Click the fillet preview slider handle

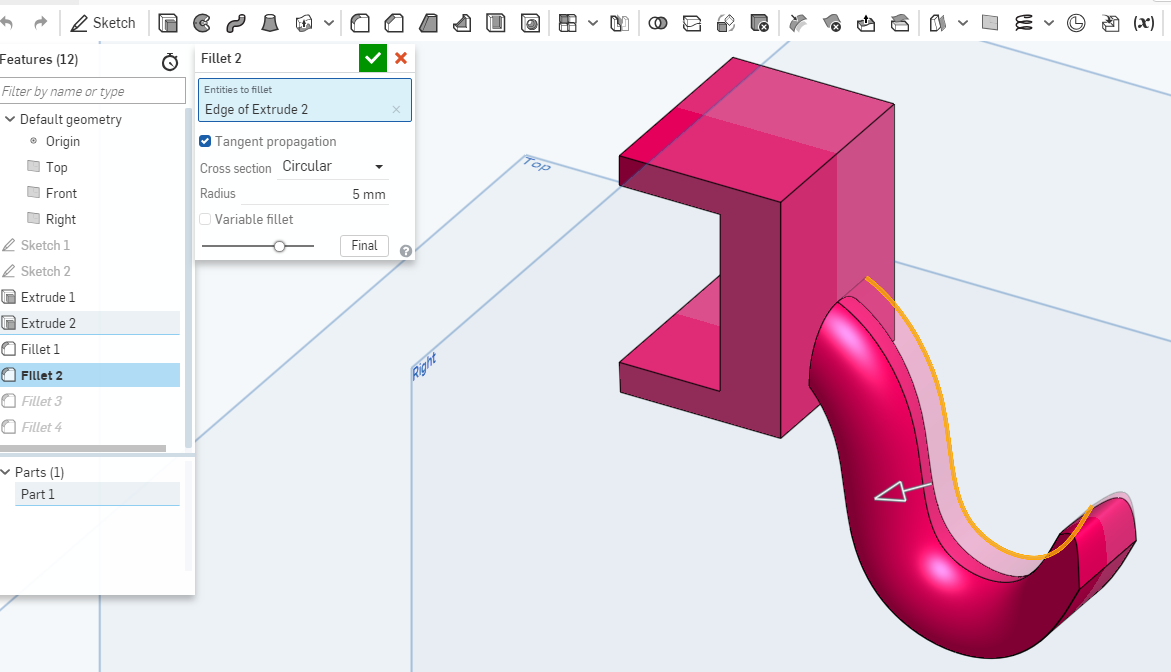tap(279, 246)
